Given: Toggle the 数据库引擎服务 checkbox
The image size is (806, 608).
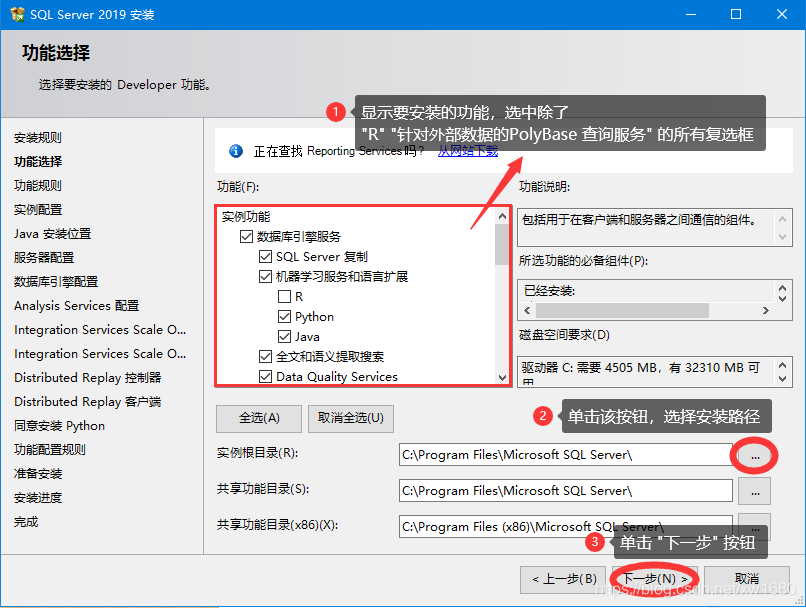Looking at the screenshot, I should (246, 236).
